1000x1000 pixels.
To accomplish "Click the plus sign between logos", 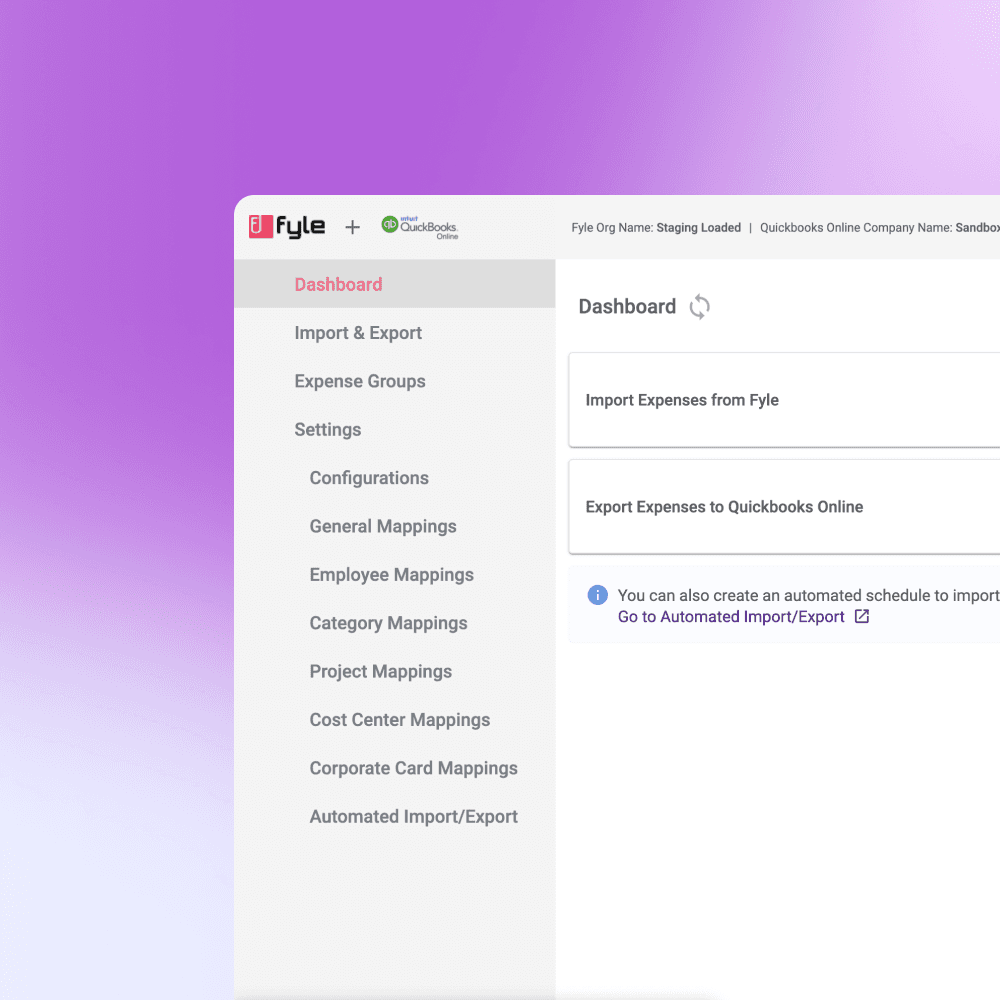I will click(x=353, y=227).
